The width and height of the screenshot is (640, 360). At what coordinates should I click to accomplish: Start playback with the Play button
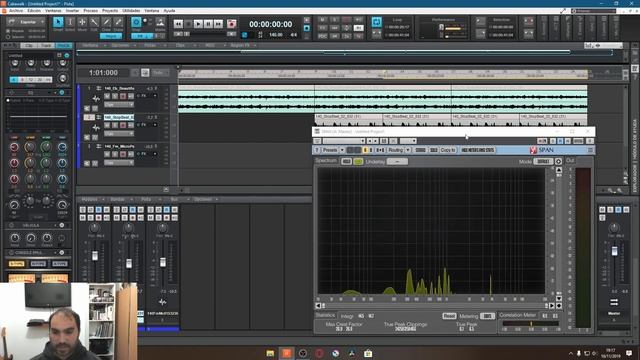click(198, 24)
